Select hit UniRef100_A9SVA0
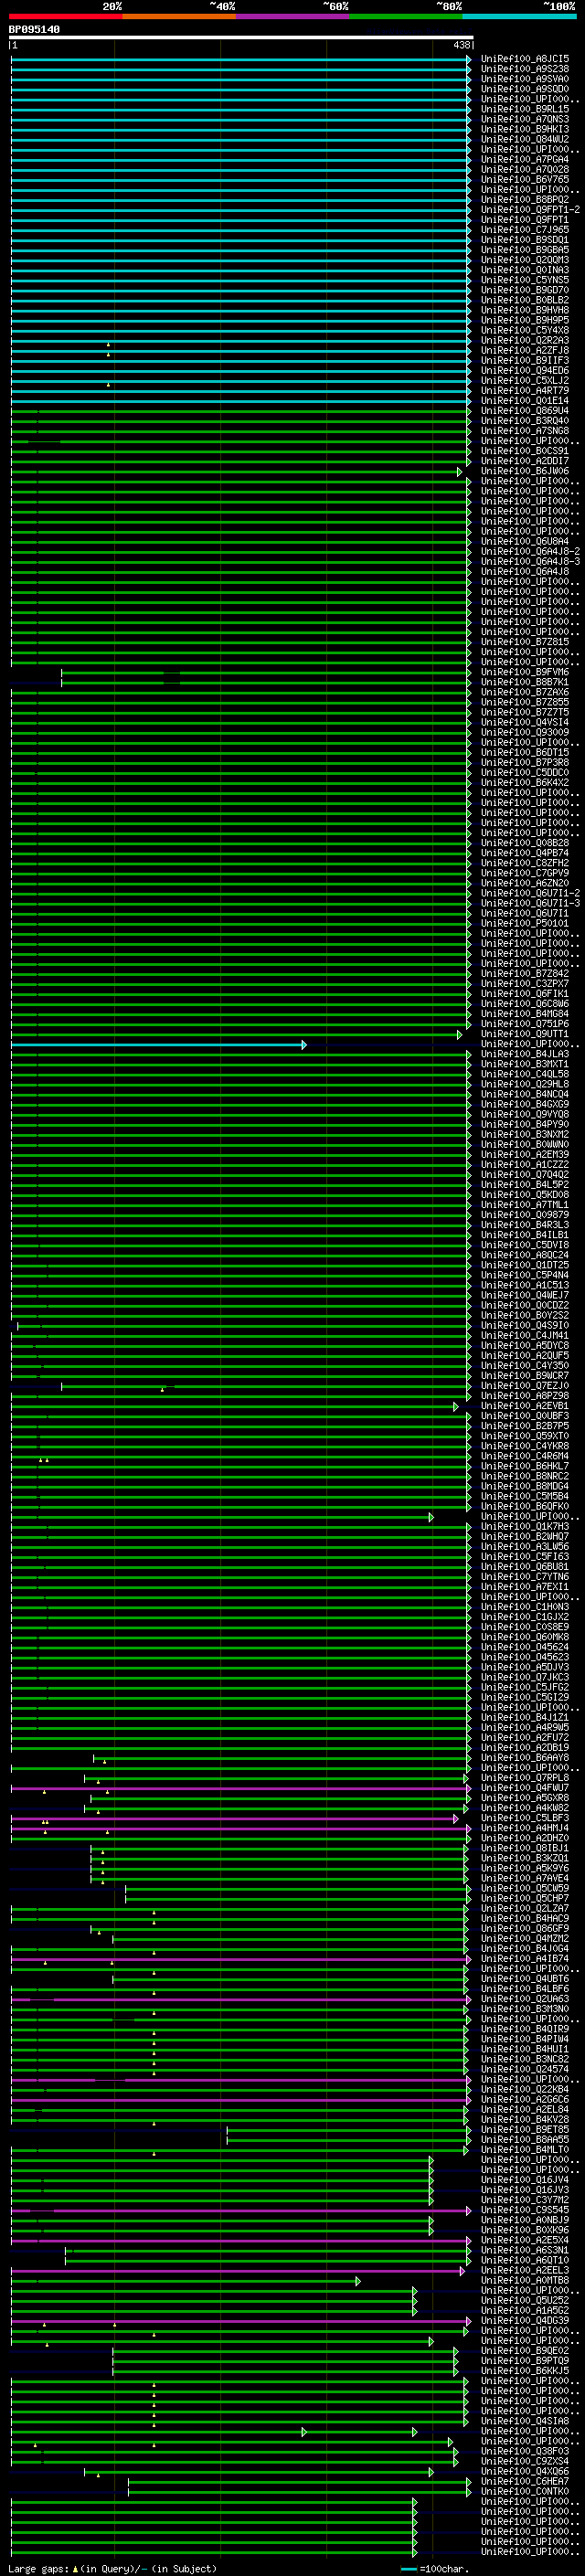The image size is (585, 2576). click(525, 79)
